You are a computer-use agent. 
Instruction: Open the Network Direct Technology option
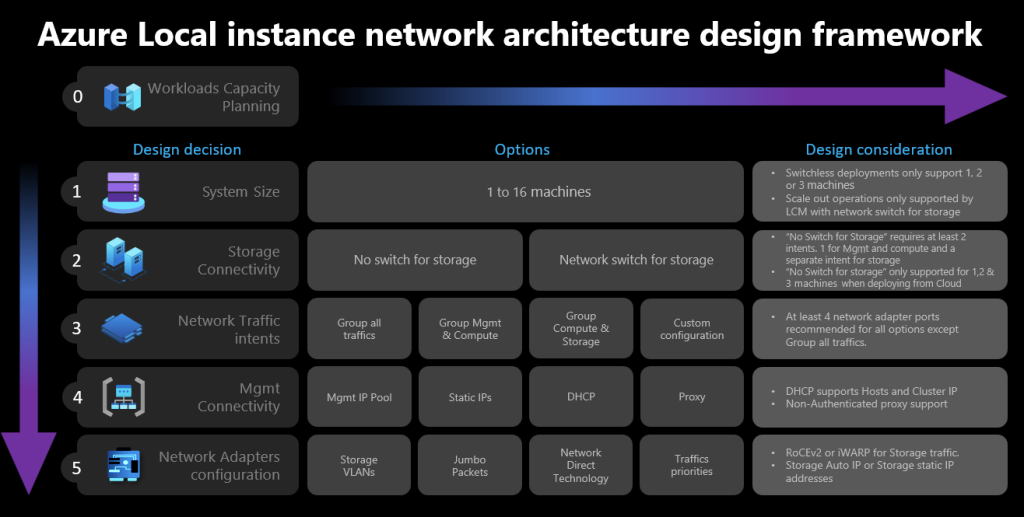click(x=581, y=465)
